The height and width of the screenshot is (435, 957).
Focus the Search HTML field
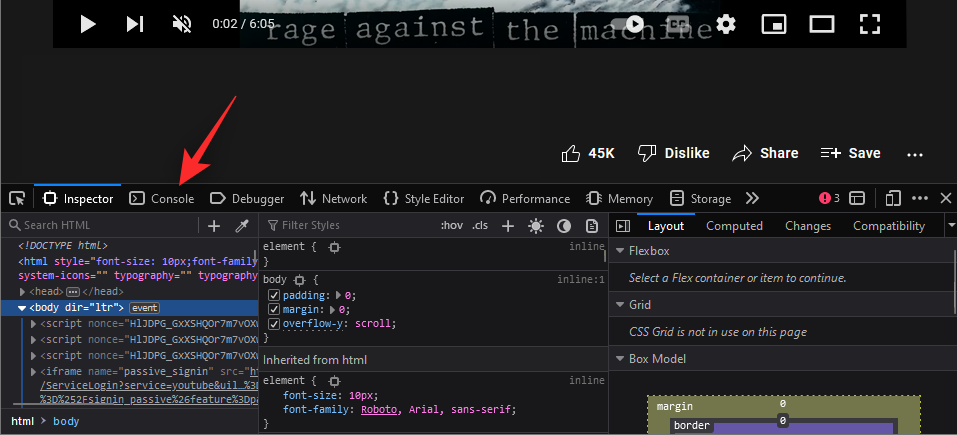click(x=100, y=225)
